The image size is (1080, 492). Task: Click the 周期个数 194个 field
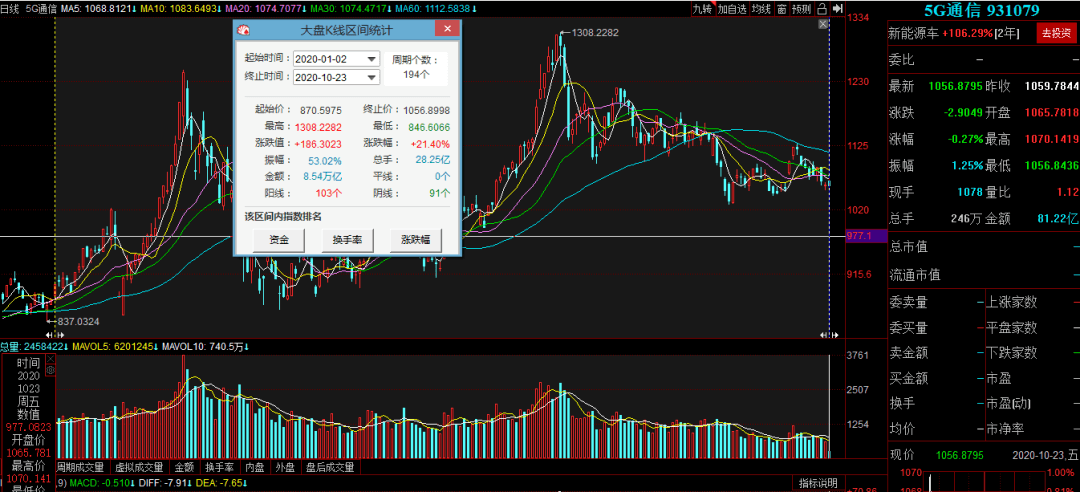click(x=415, y=68)
